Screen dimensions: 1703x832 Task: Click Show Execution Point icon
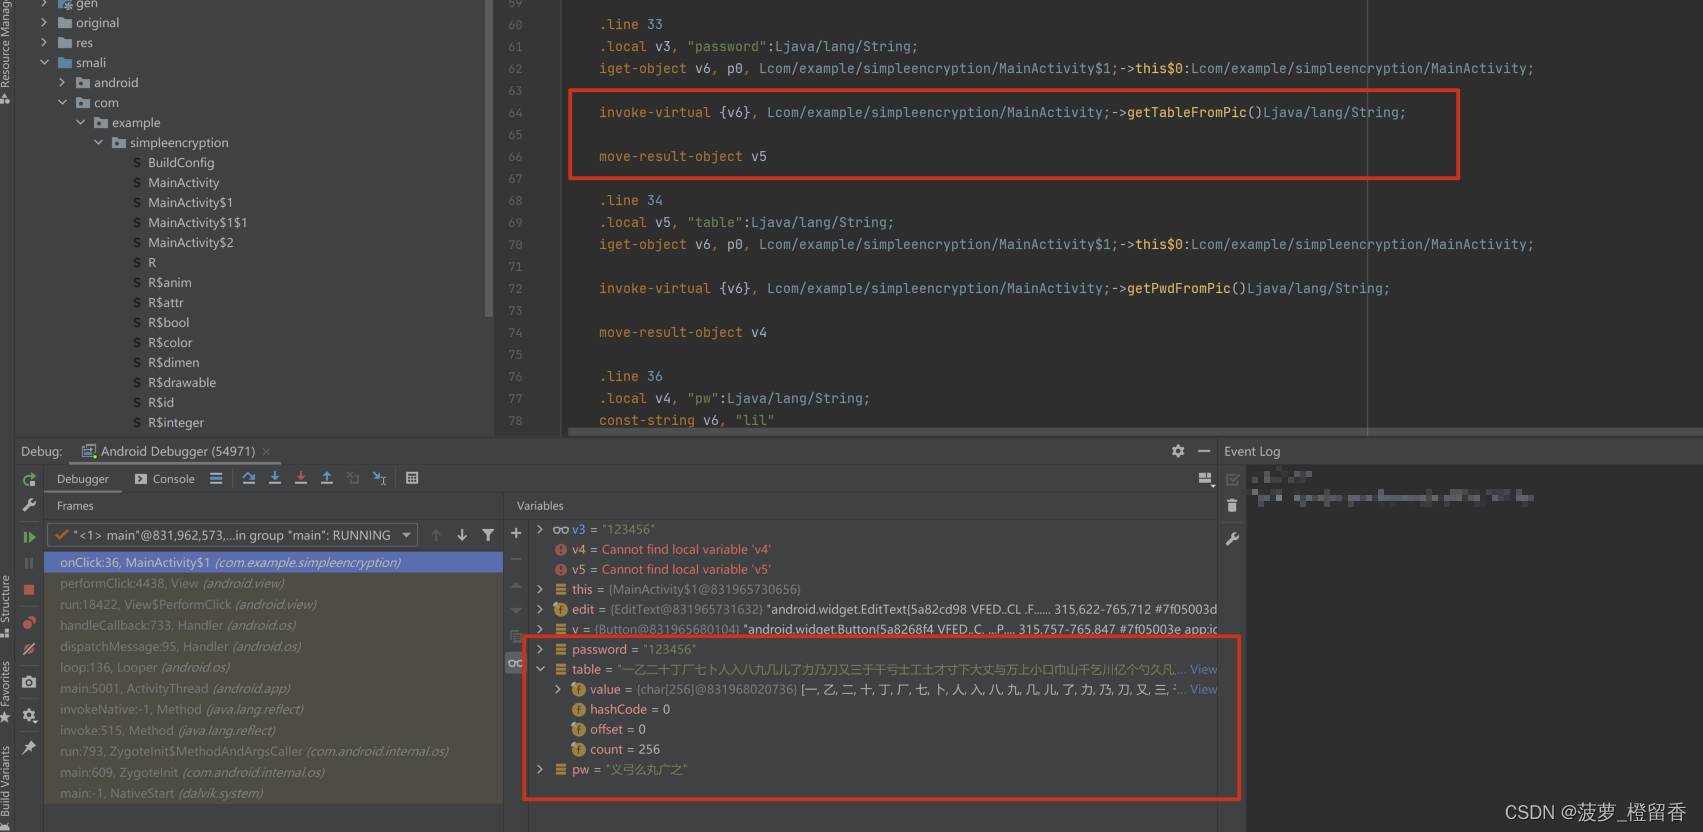pos(216,478)
